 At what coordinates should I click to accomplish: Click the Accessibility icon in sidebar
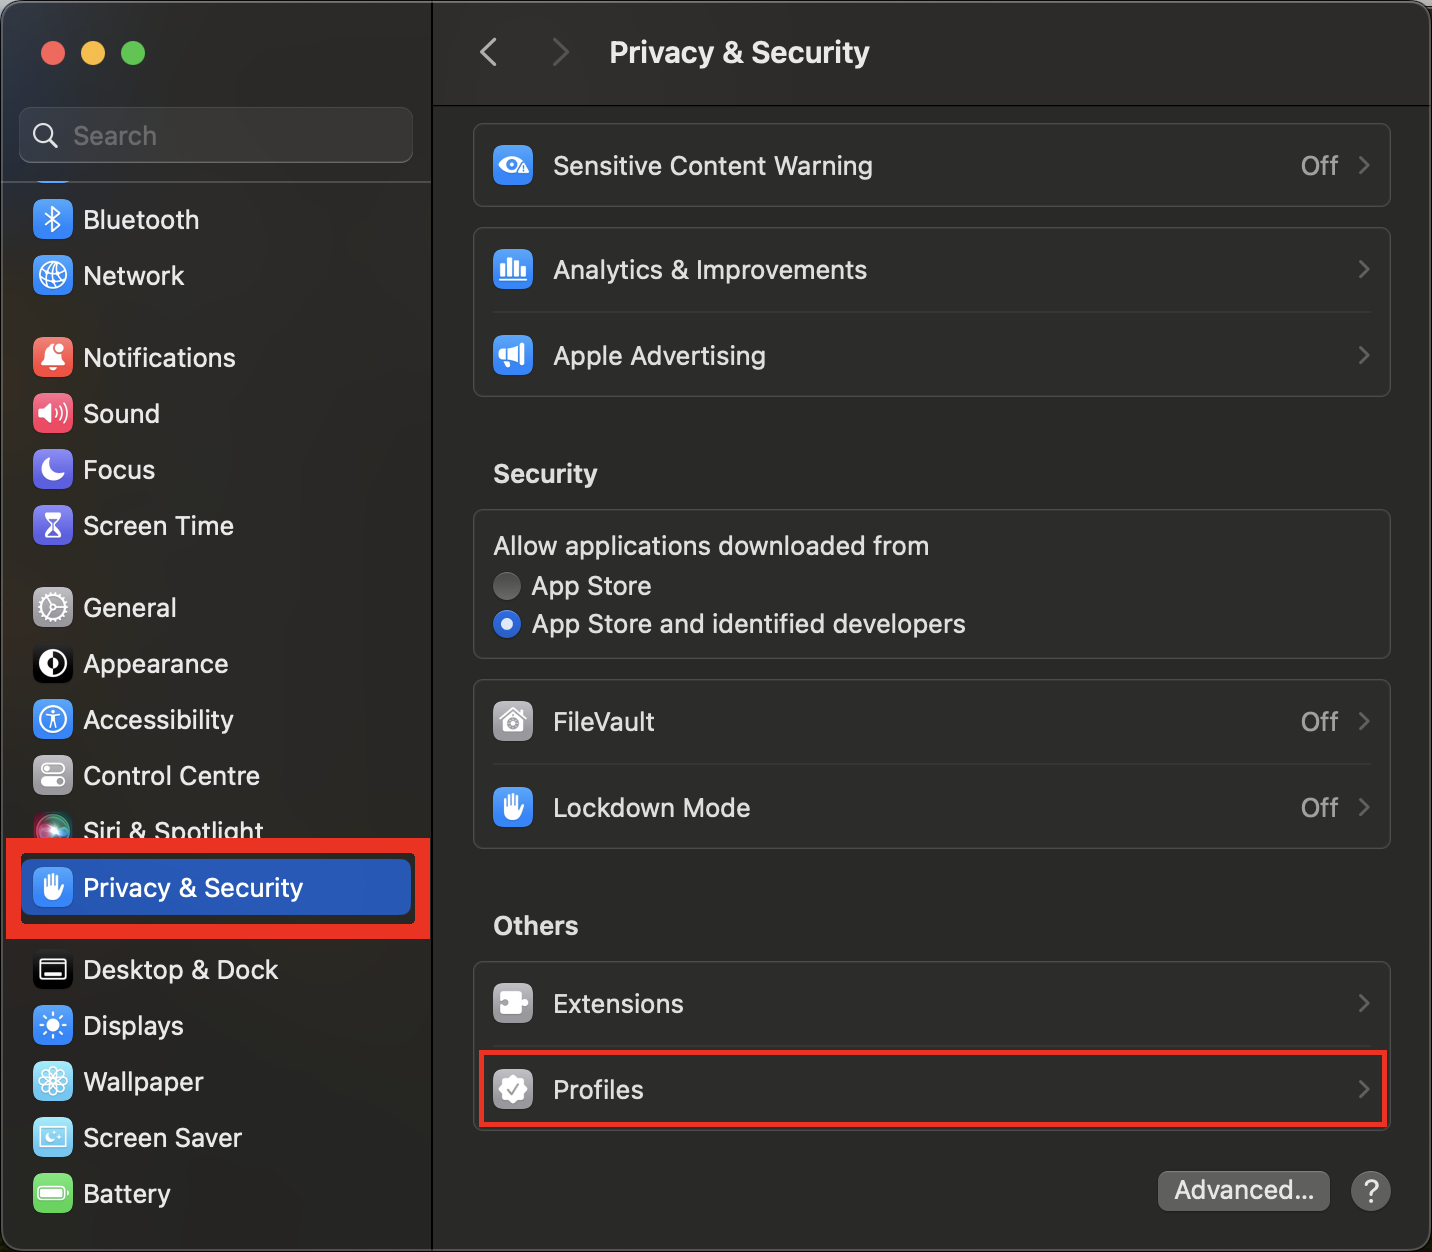52,720
